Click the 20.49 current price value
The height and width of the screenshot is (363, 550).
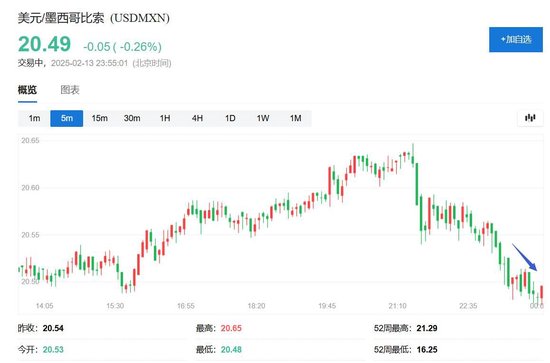pyautogui.click(x=45, y=44)
